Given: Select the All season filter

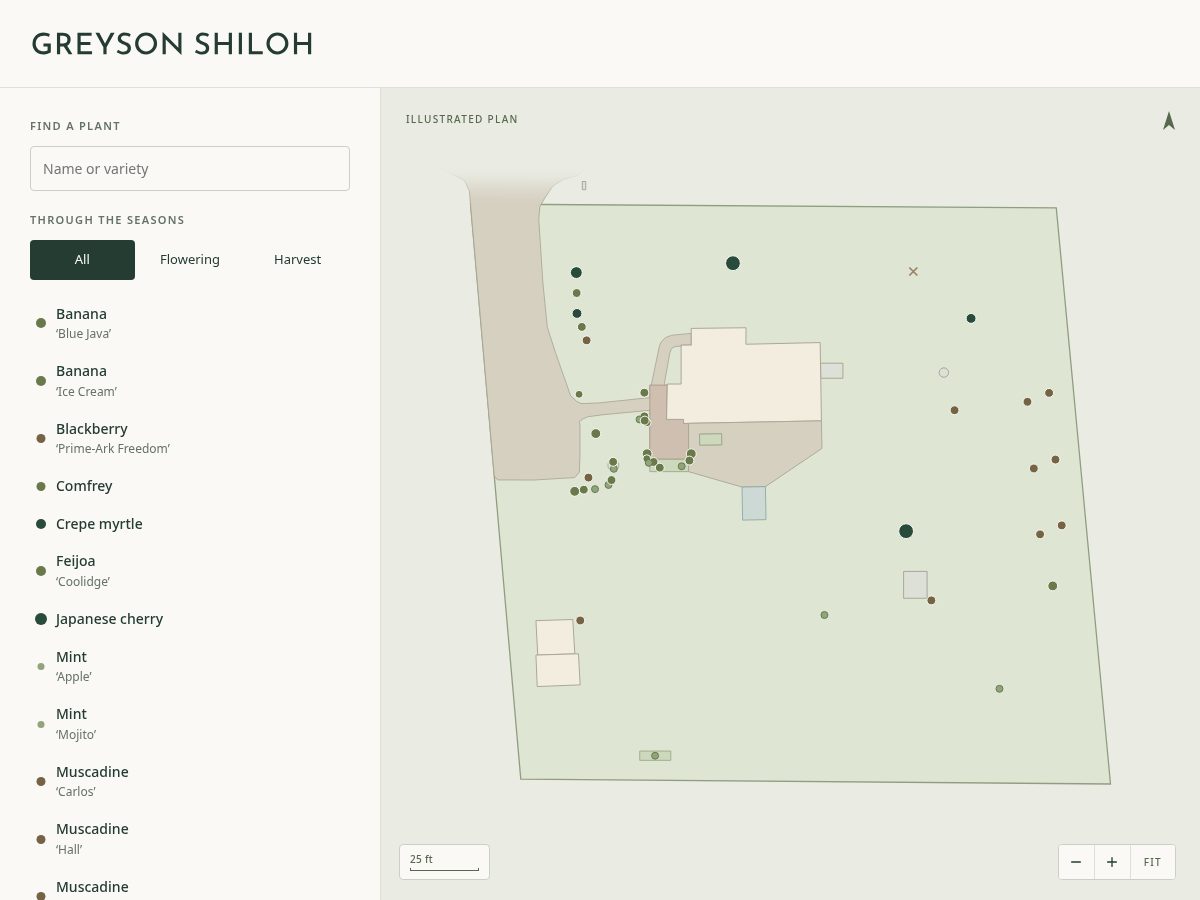Looking at the screenshot, I should (82, 260).
